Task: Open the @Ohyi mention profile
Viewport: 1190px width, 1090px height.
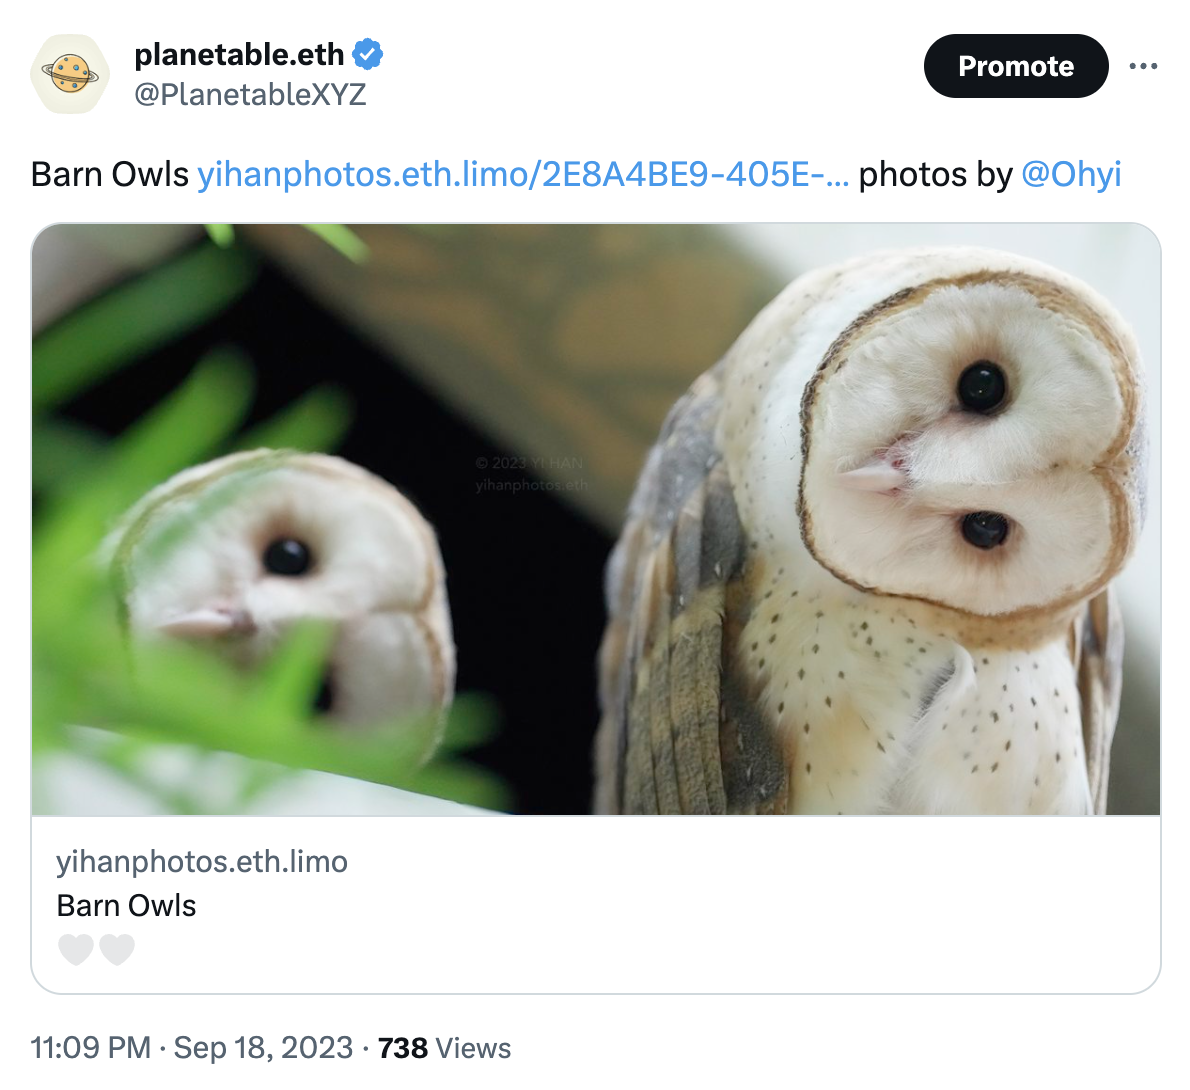Action: [x=1071, y=174]
